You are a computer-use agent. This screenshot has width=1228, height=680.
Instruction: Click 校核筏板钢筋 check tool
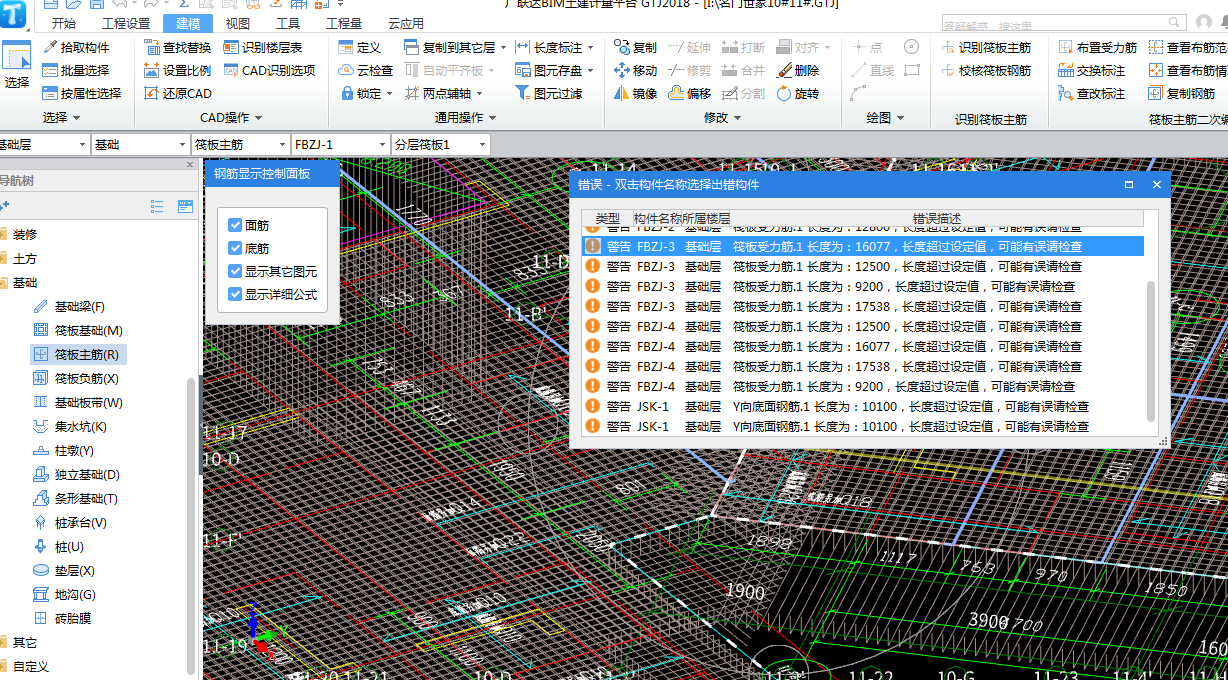[986, 70]
